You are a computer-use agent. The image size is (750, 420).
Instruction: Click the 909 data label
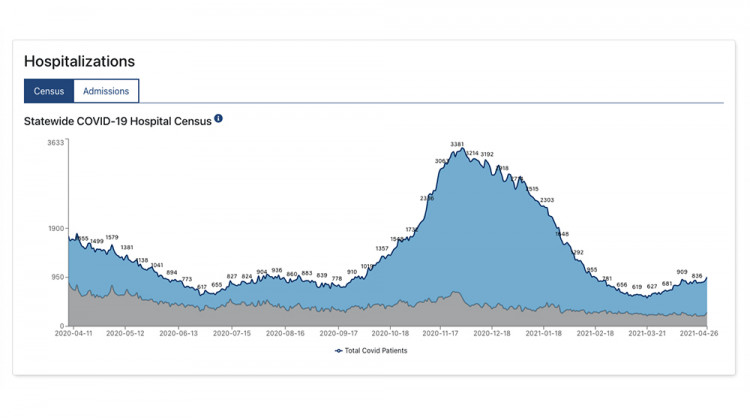tap(682, 272)
